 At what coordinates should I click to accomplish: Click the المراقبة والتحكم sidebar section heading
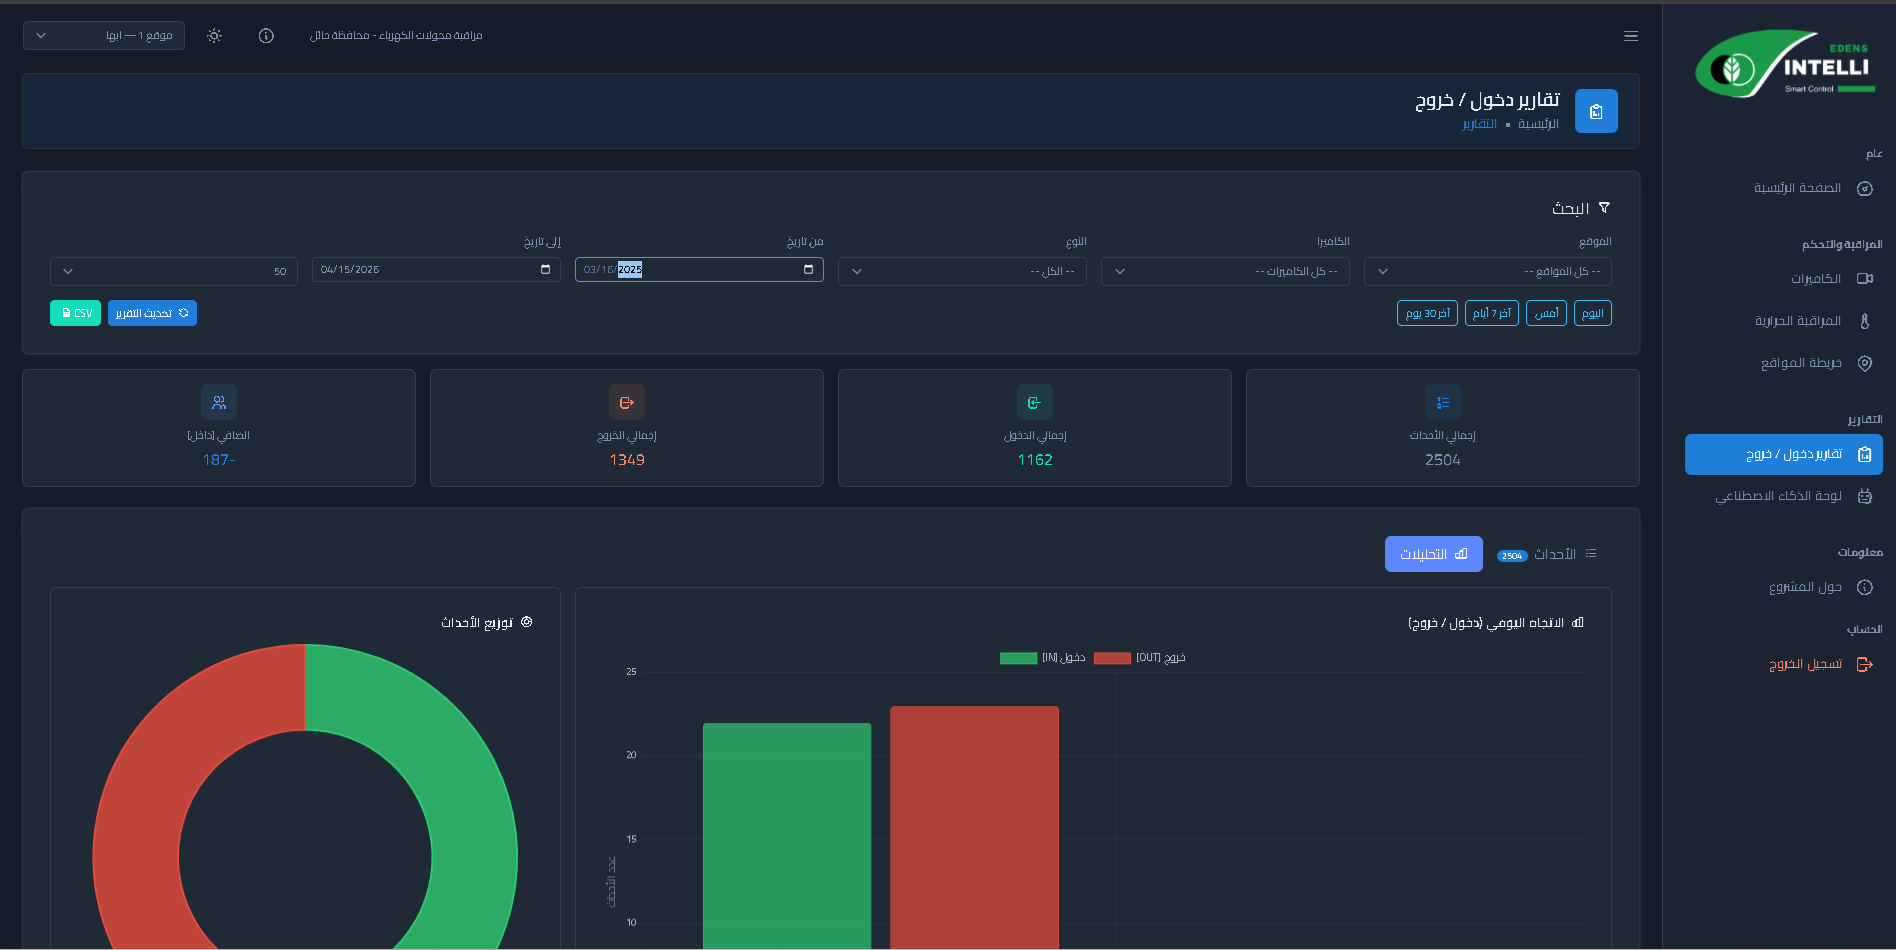[x=1842, y=244]
